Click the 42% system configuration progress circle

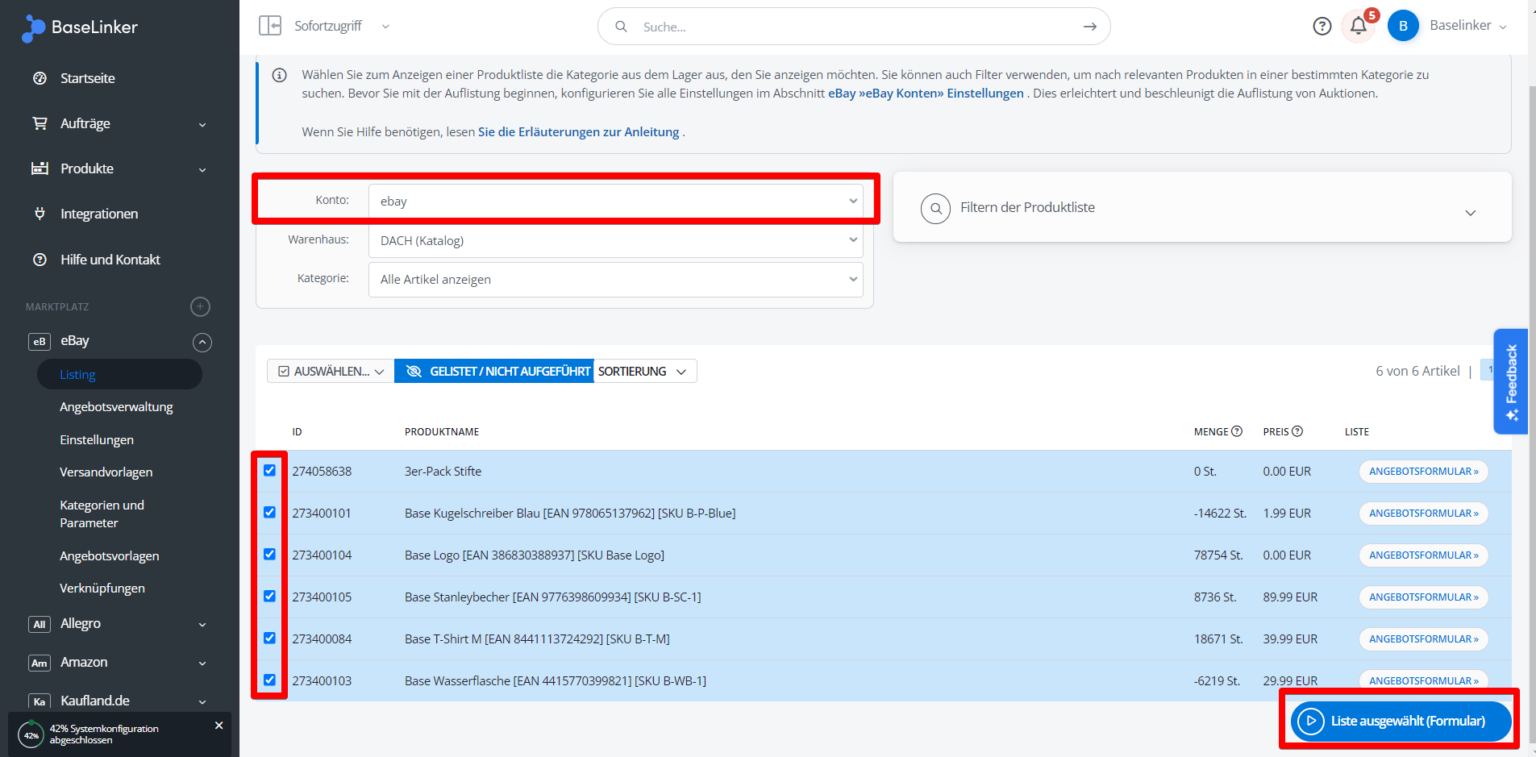tap(31, 735)
